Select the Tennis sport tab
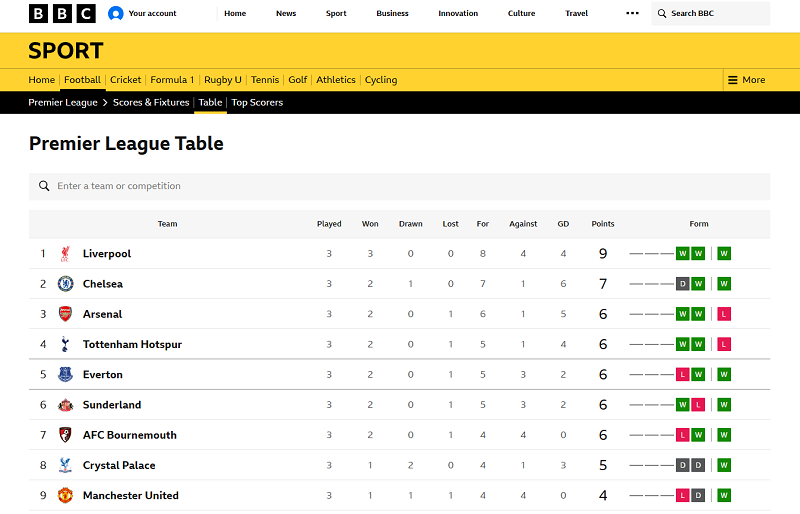Screen dimensions: 800x514 [265, 80]
